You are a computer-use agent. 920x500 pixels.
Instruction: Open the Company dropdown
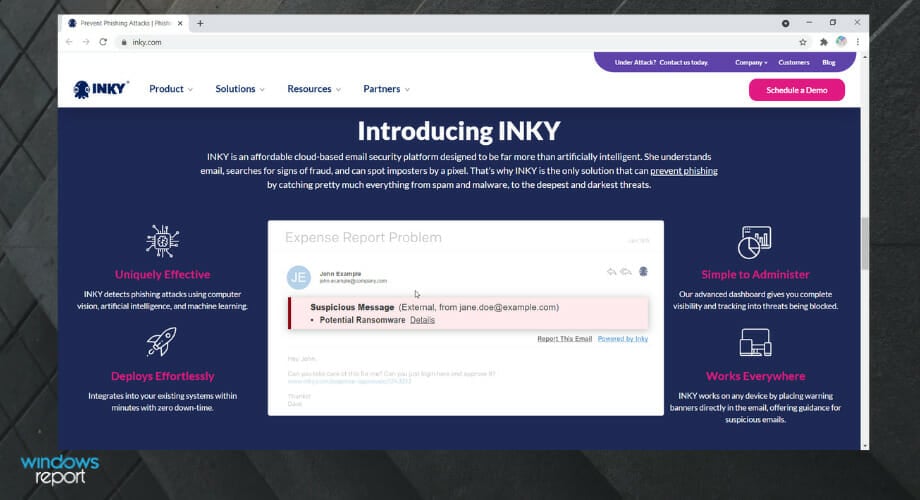751,62
